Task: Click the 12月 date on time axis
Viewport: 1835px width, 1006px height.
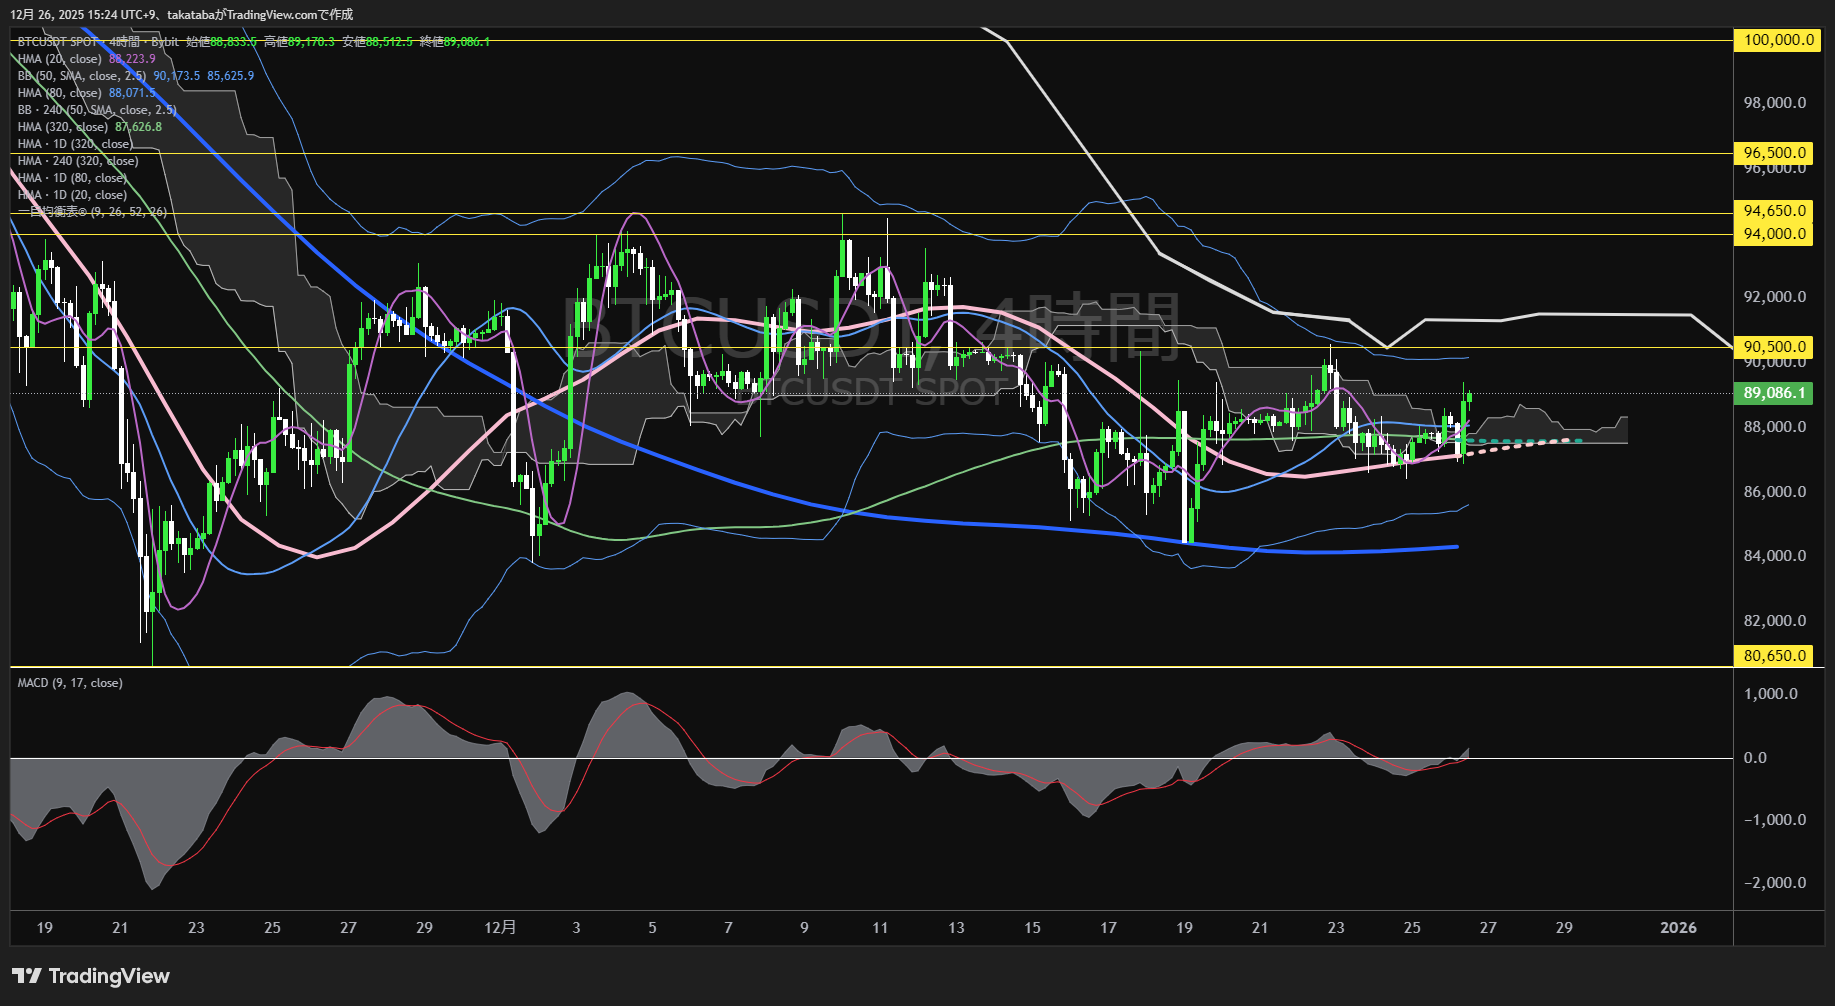Action: 500,928
